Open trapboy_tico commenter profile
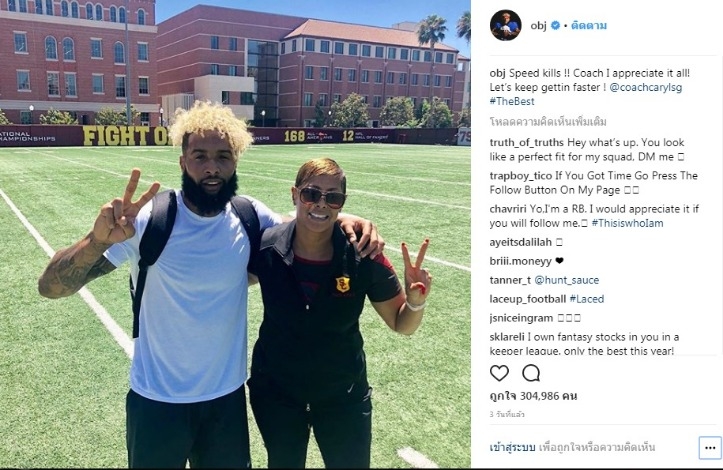 click(x=521, y=176)
